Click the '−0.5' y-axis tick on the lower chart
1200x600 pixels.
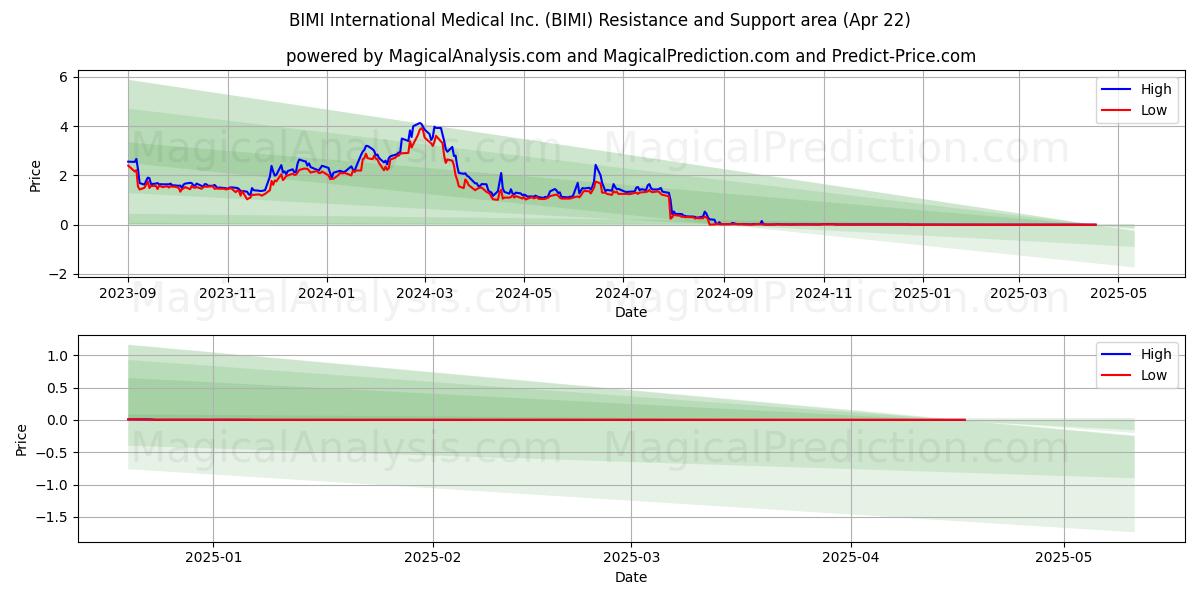50,452
